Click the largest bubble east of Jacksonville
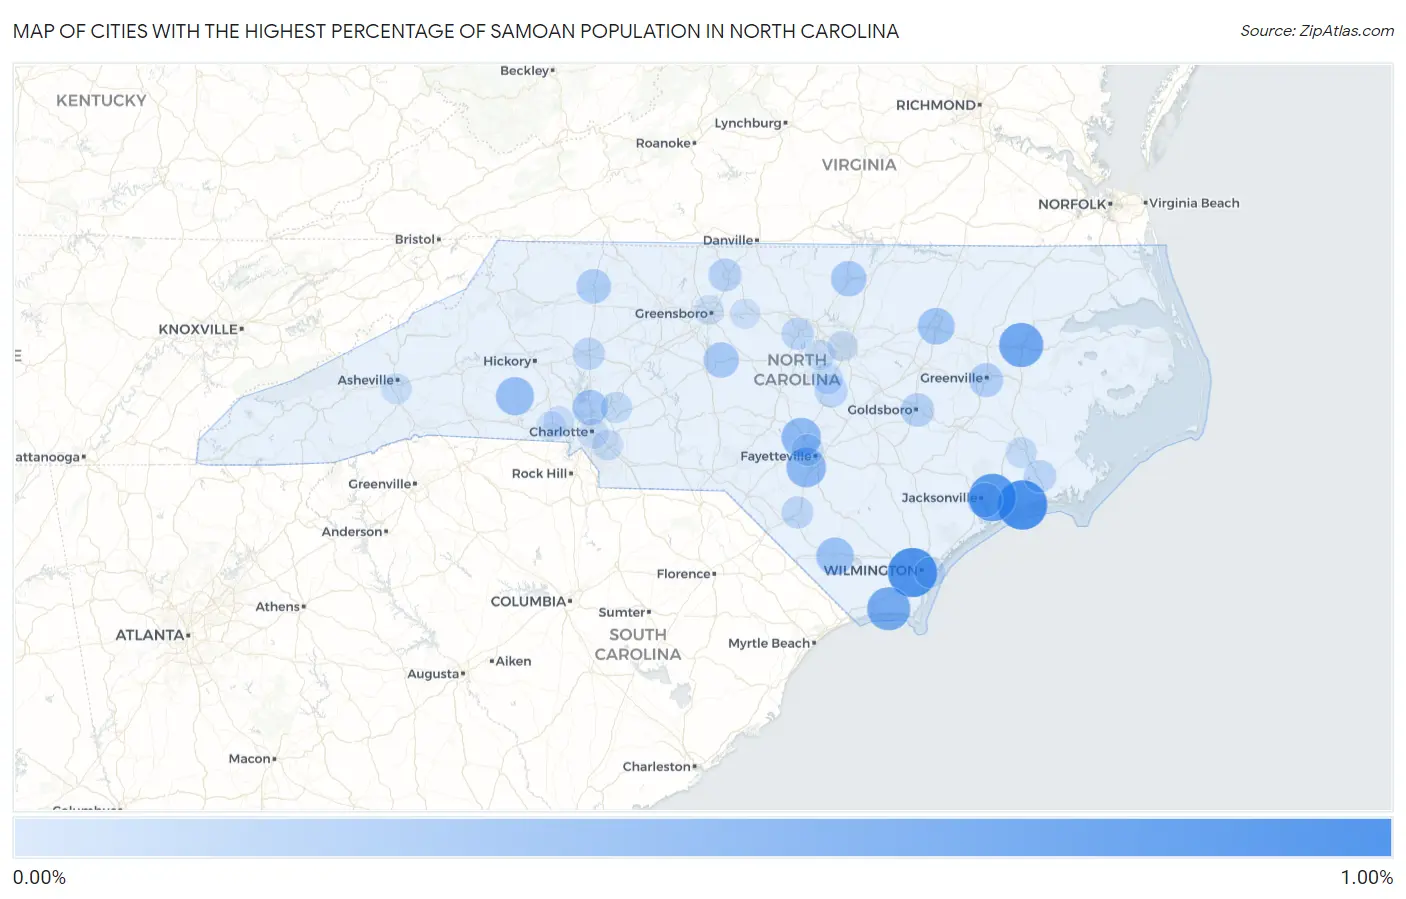1406x899 pixels. 1022,504
